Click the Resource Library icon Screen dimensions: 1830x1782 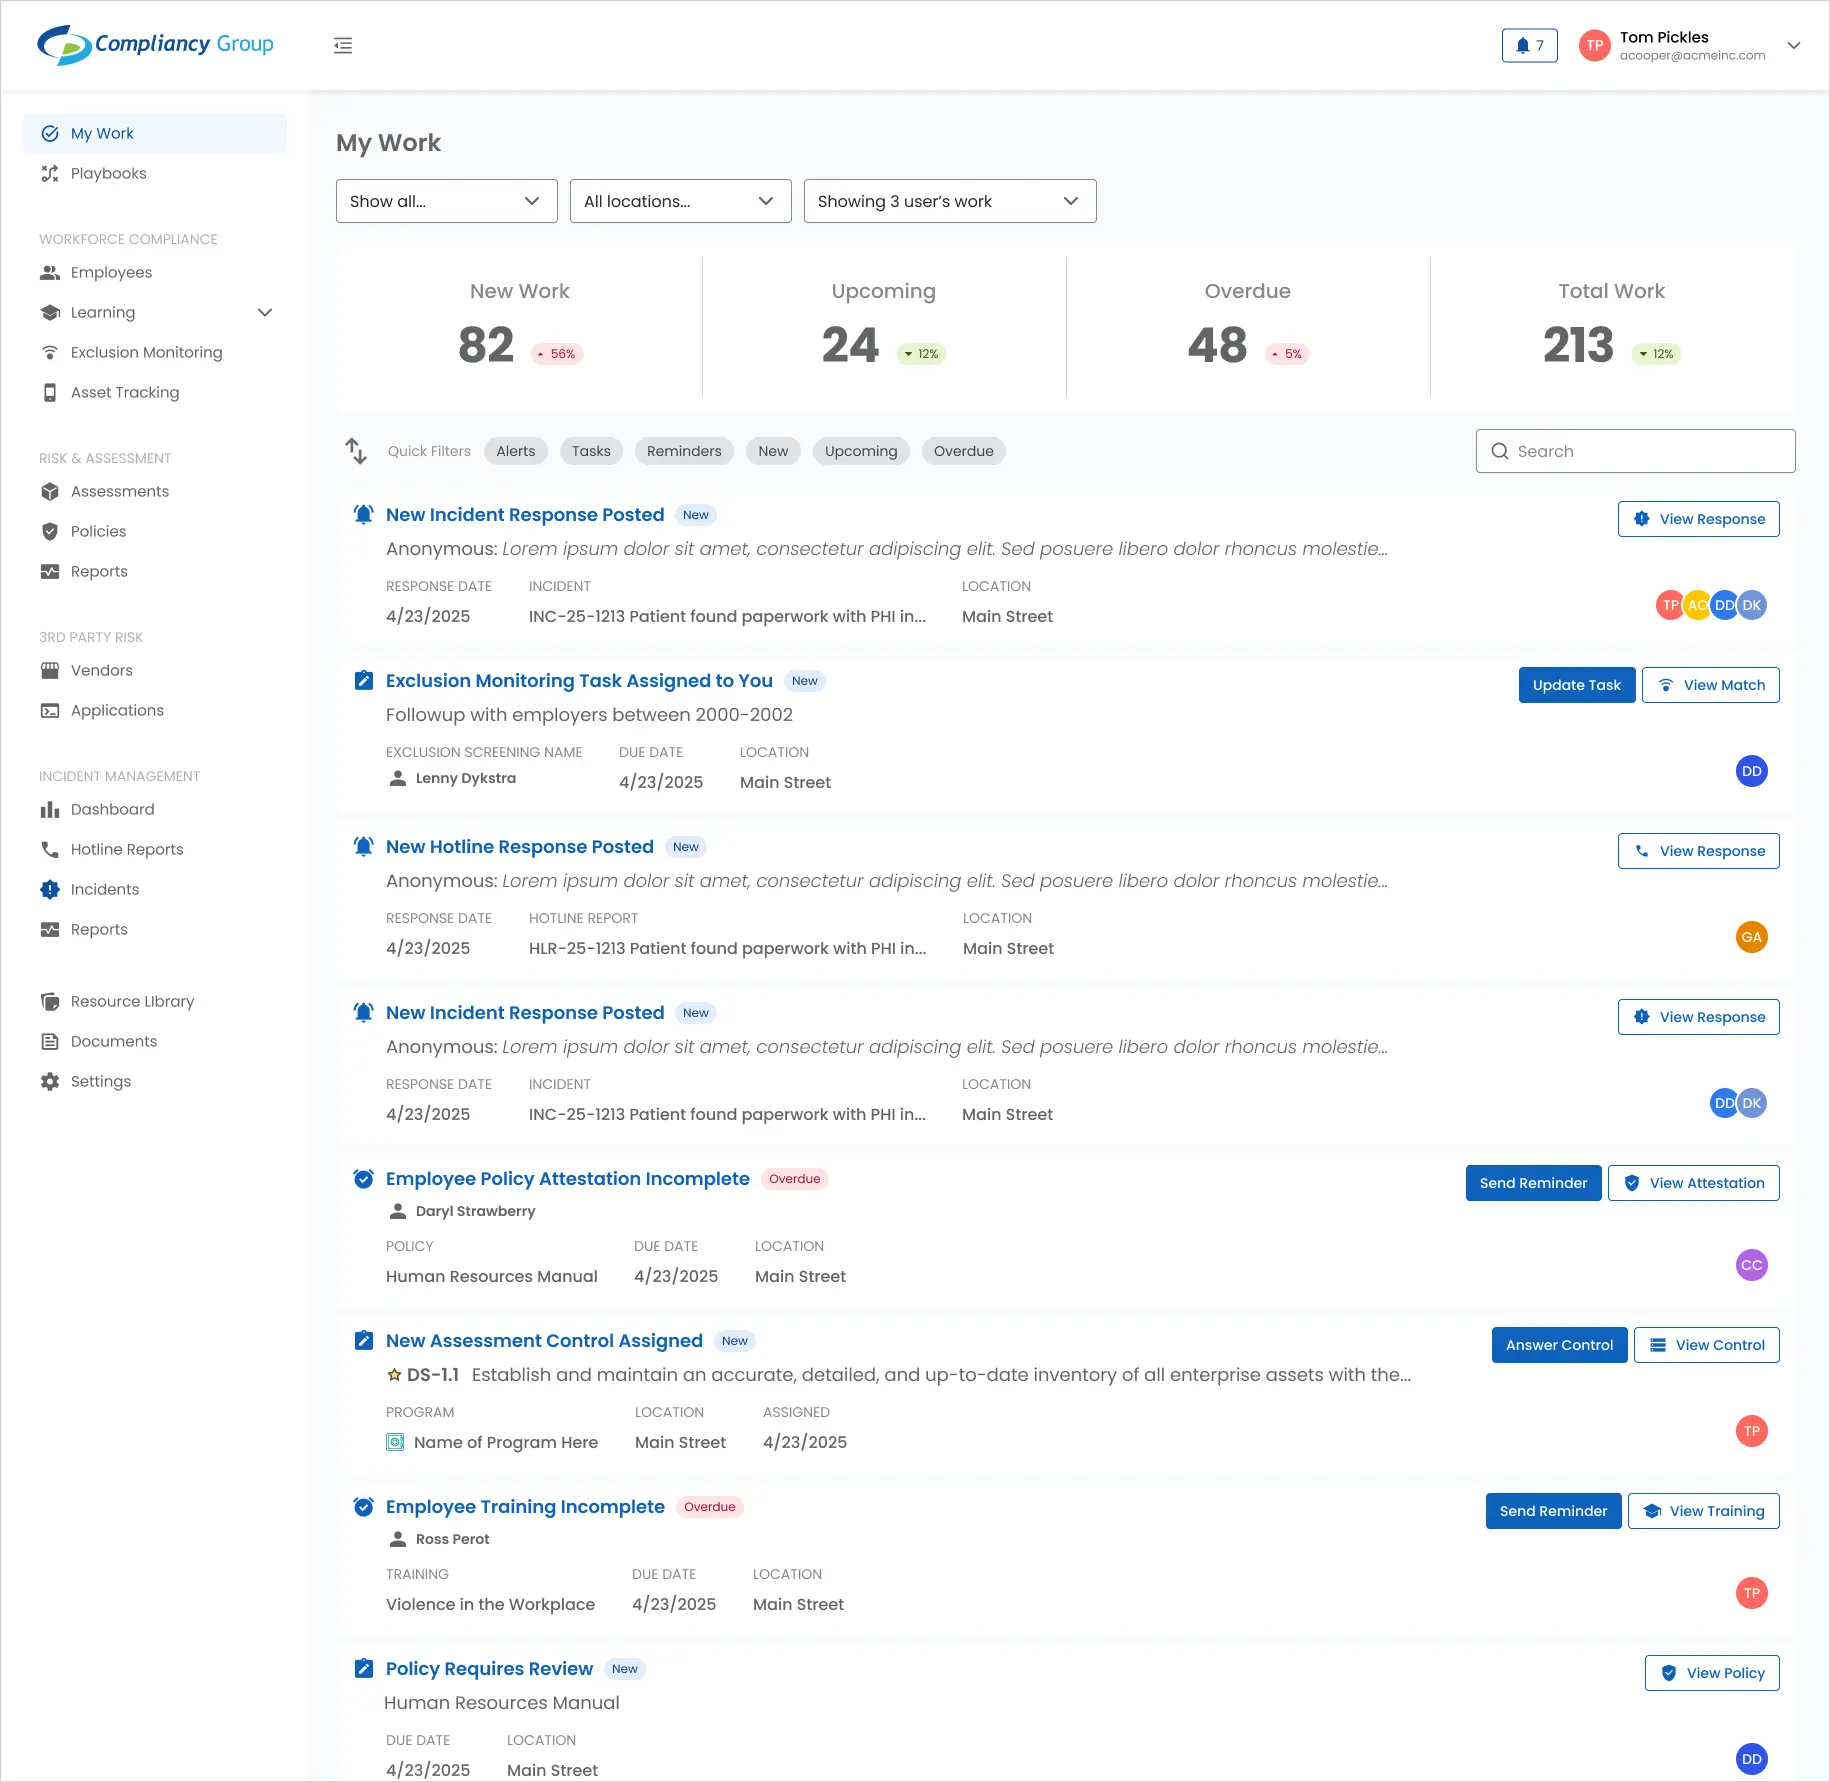[x=50, y=1001]
